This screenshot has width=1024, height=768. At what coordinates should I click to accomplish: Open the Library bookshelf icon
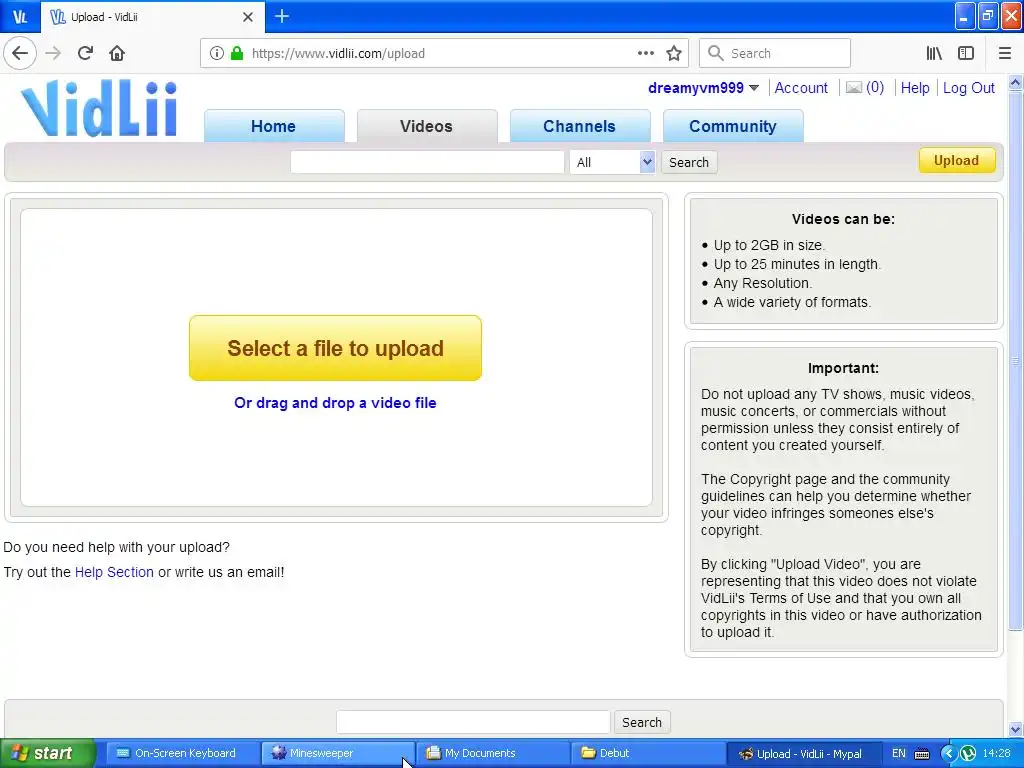point(934,53)
